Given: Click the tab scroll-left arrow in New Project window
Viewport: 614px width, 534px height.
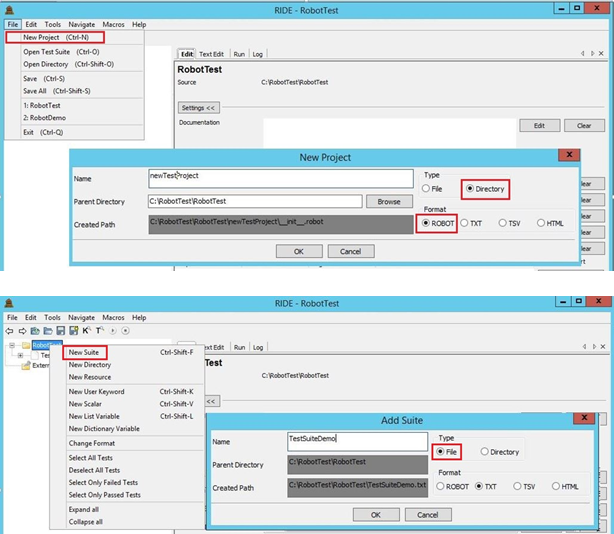Looking at the screenshot, I should [x=583, y=53].
